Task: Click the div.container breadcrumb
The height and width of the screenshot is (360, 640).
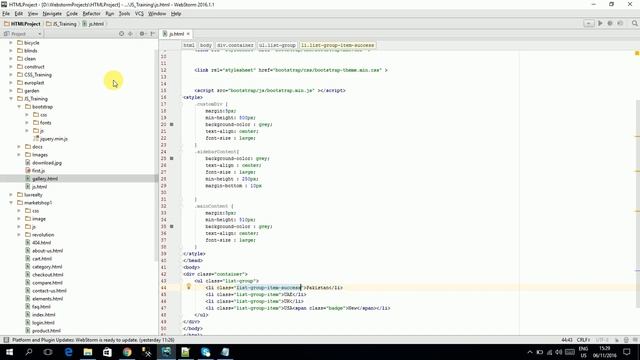Action: pyautogui.click(x=235, y=45)
